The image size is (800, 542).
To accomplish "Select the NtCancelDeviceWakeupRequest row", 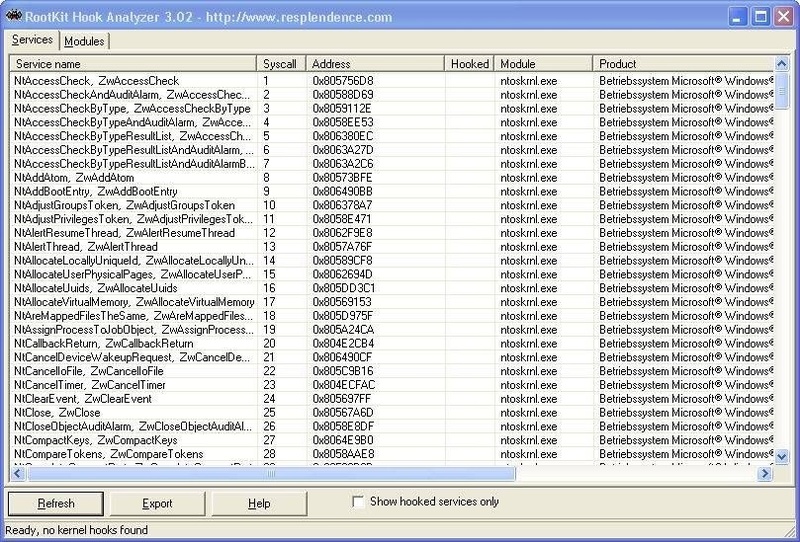I will click(392, 357).
